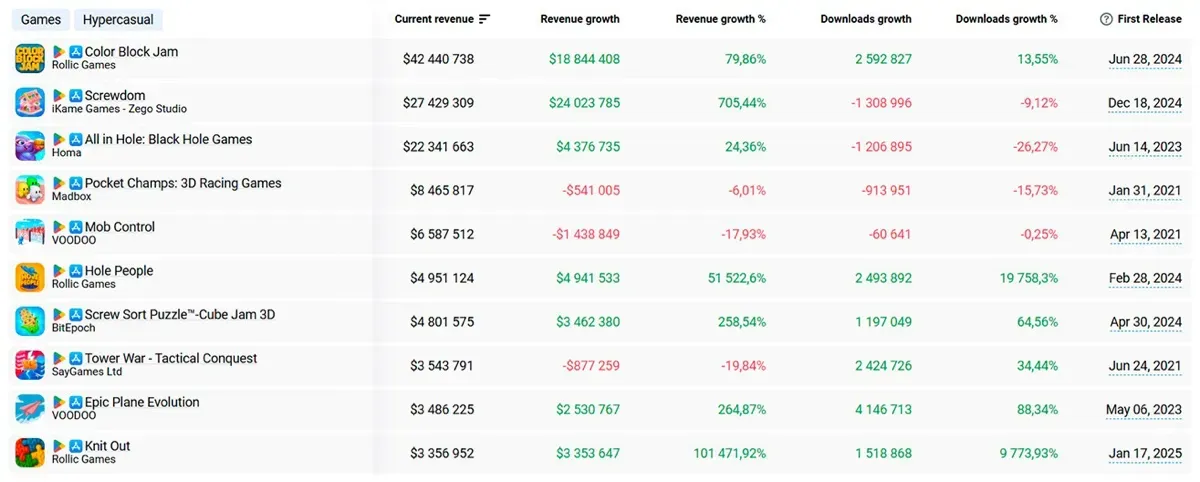
Task: Click the sort icon next to Current revenue
Action: tap(485, 19)
